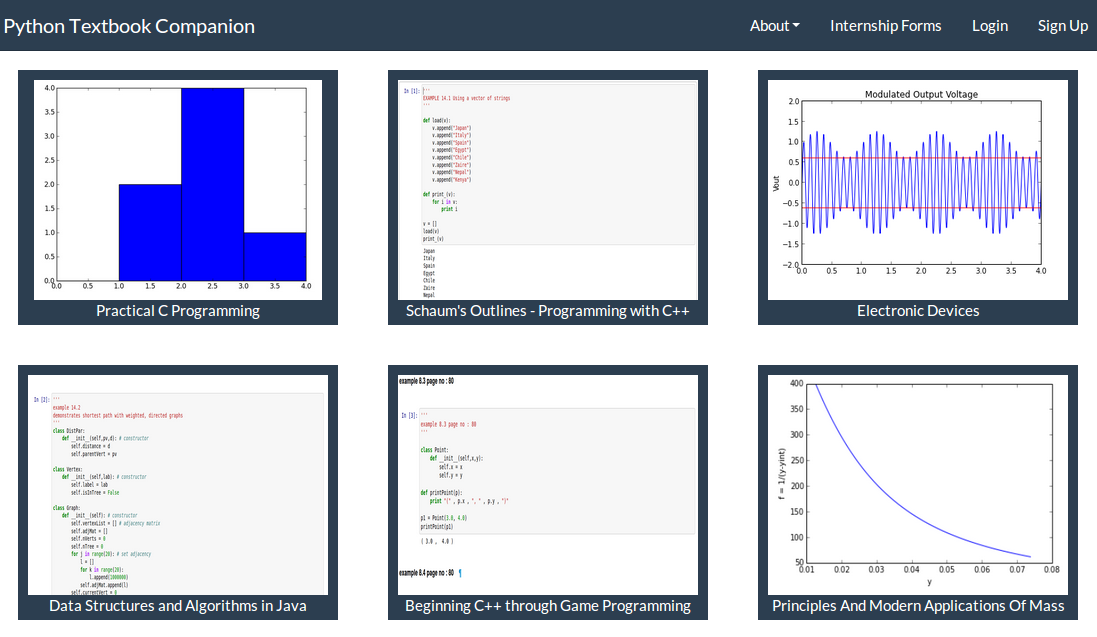
Task: Click the pilcrow anchor beside example 8.4
Action: pos(460,574)
